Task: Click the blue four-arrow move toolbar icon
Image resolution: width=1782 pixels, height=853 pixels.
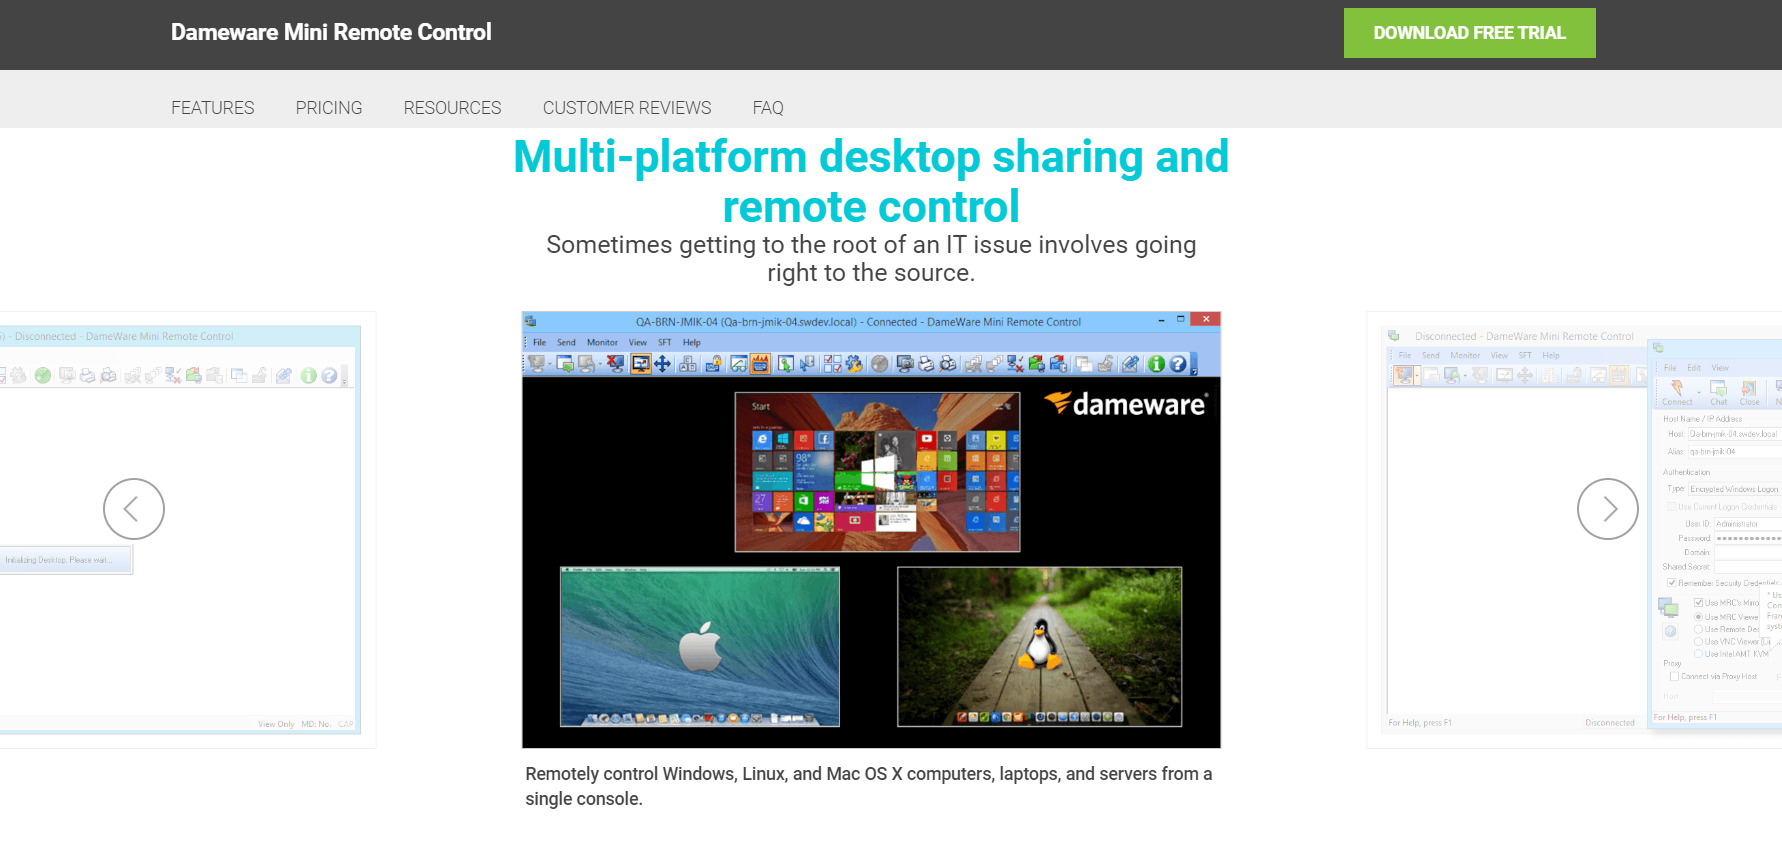Action: click(662, 364)
